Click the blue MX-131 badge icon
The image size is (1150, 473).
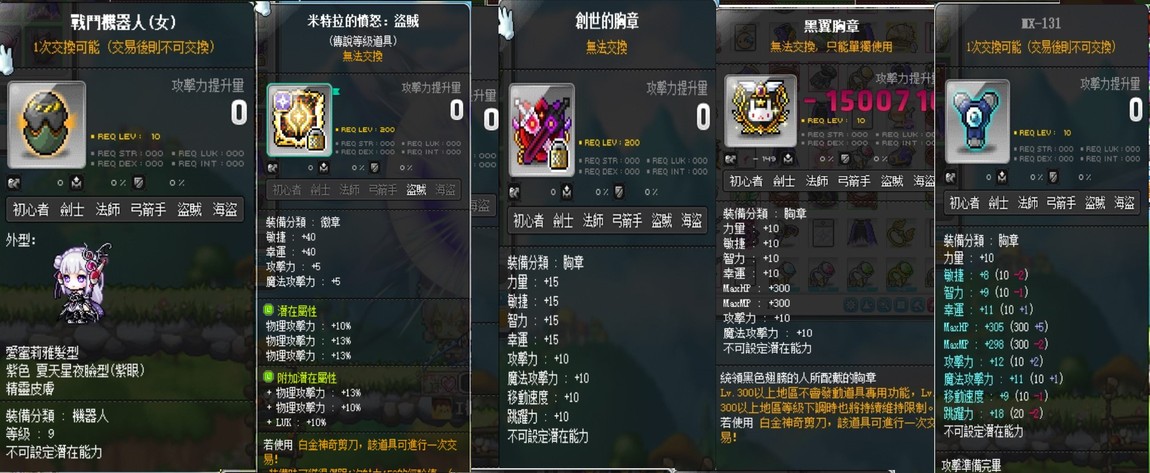(977, 121)
